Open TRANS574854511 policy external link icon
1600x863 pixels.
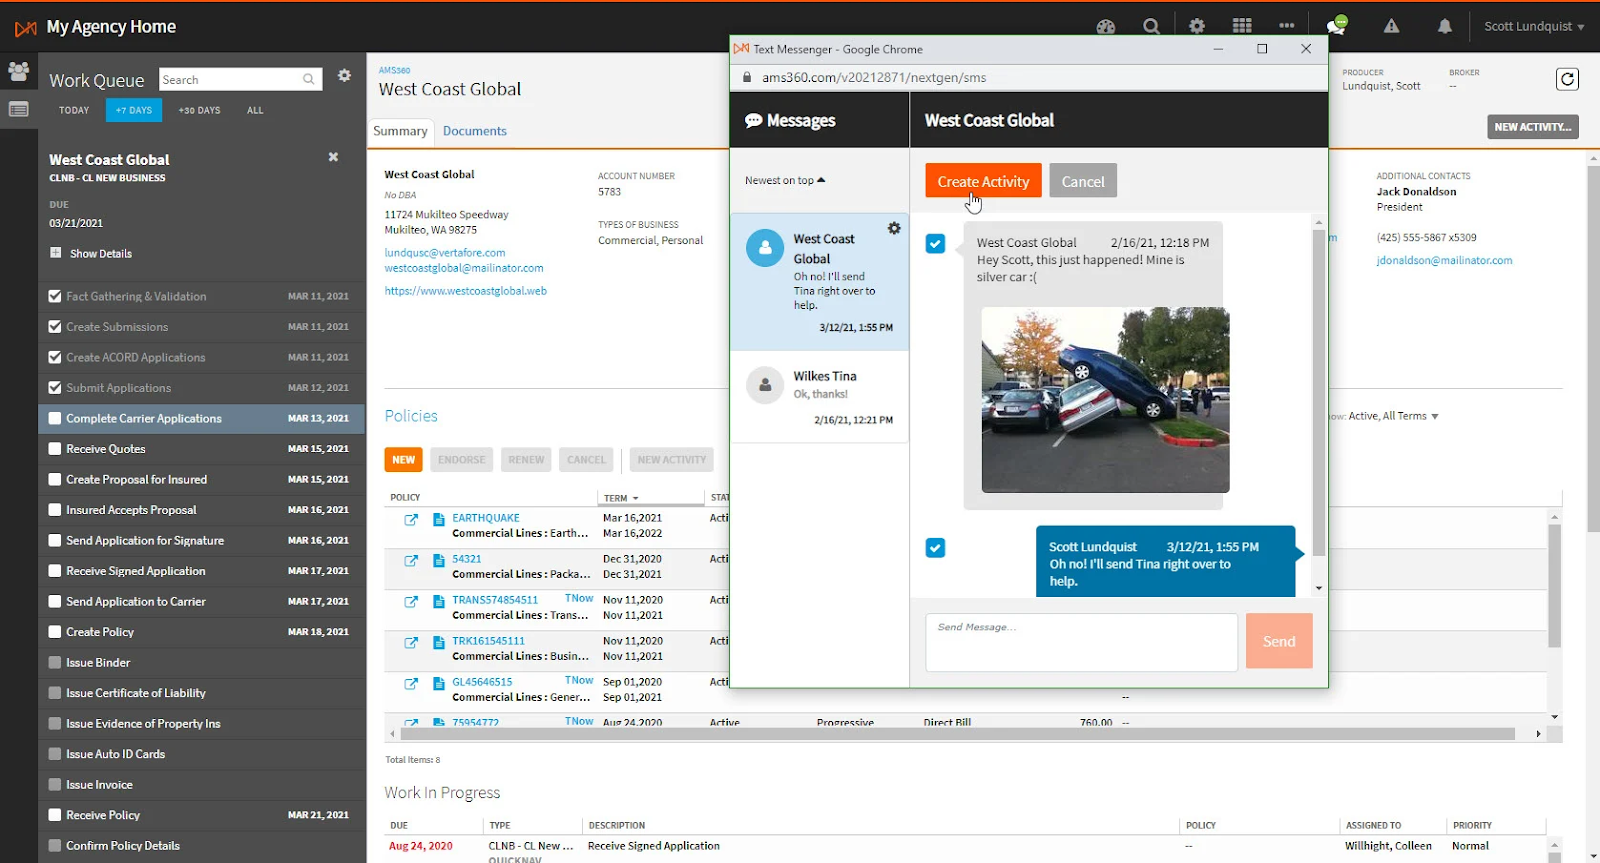coord(411,601)
